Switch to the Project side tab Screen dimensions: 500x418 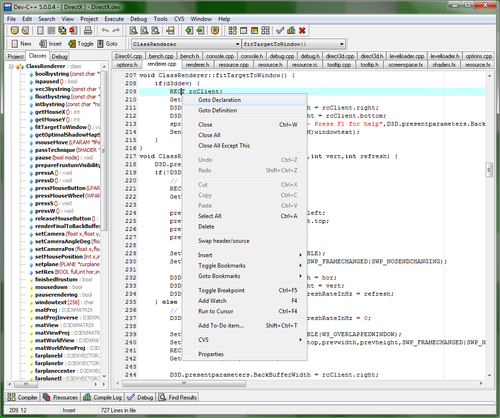coord(15,56)
